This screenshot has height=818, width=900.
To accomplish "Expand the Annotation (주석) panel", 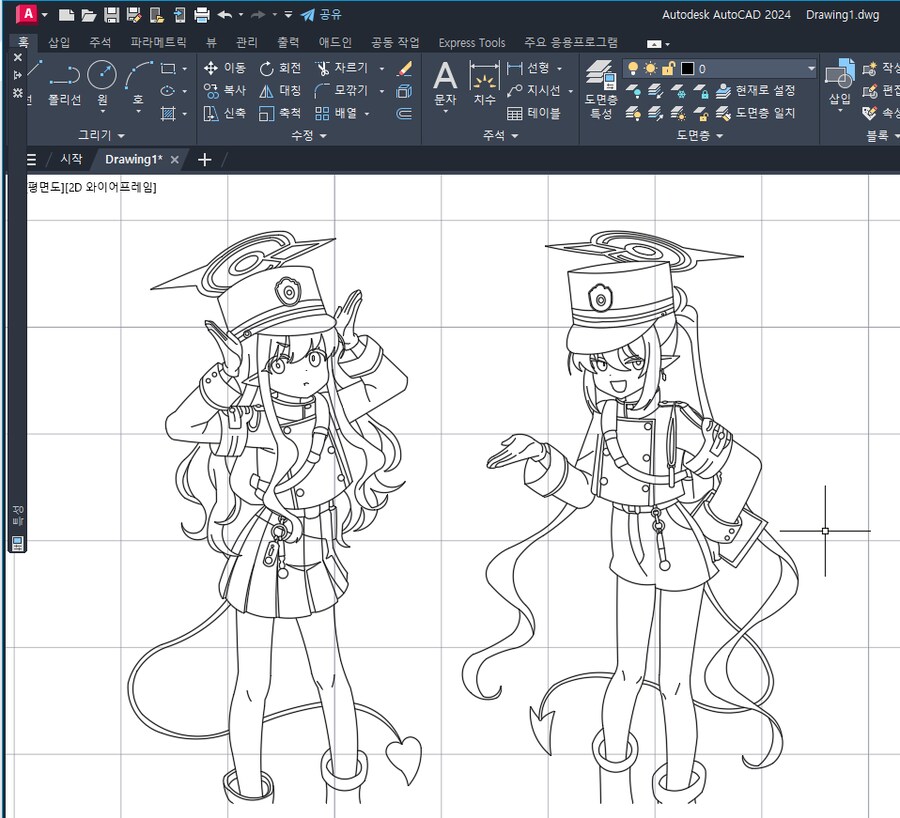I will pos(501,135).
